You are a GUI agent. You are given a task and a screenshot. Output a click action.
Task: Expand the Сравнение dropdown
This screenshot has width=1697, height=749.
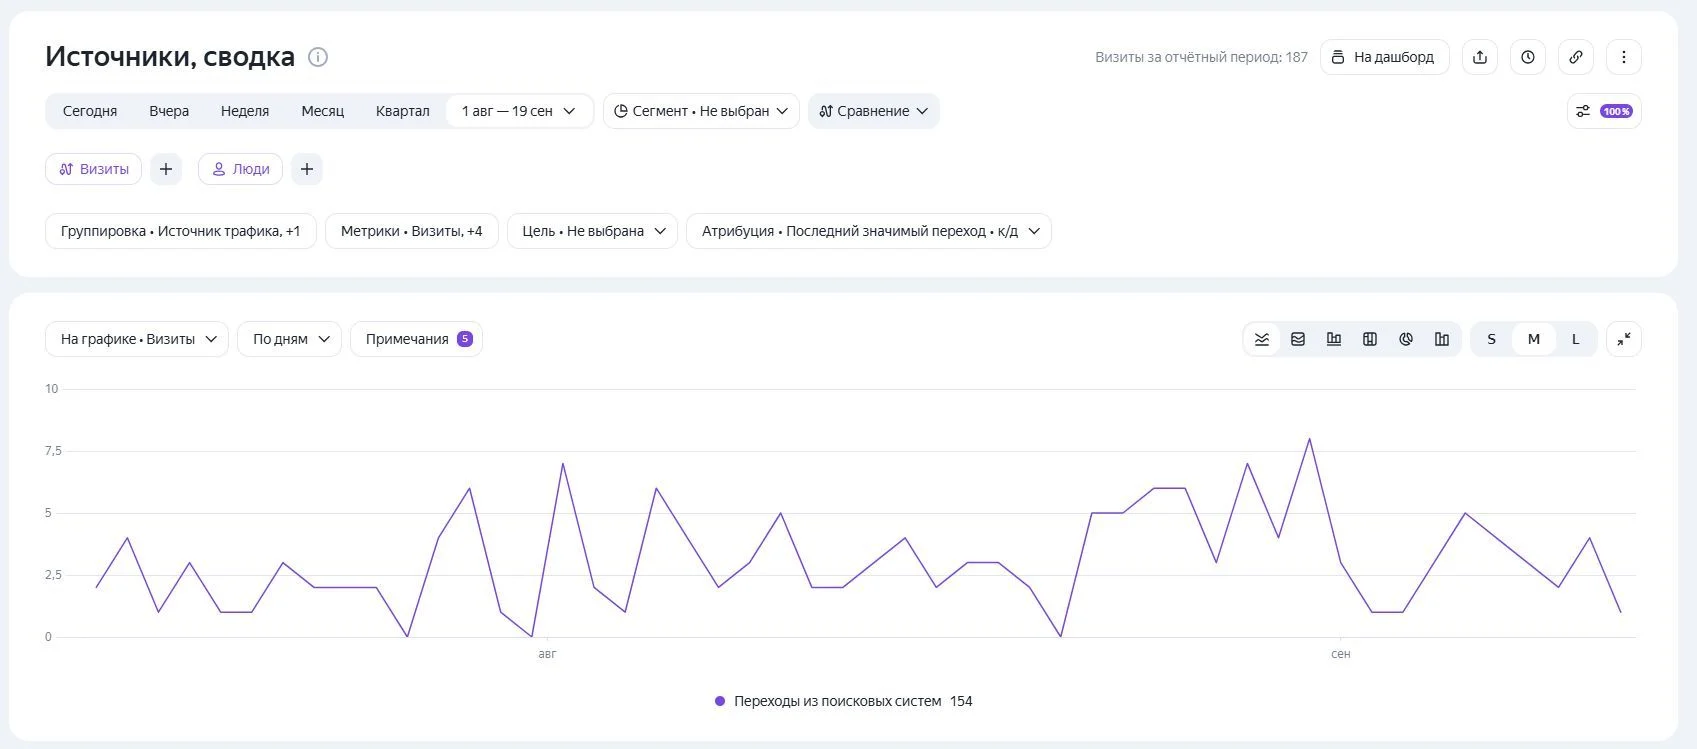873,111
